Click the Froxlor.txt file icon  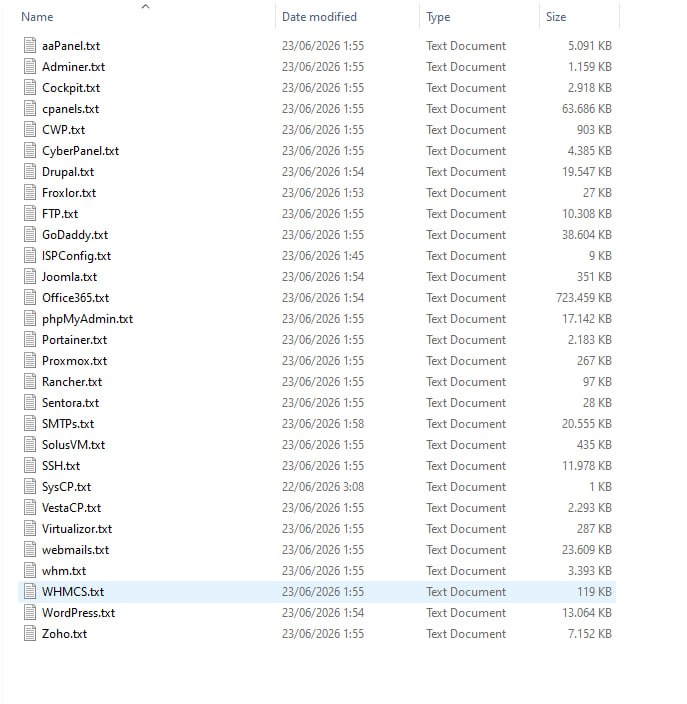30,193
